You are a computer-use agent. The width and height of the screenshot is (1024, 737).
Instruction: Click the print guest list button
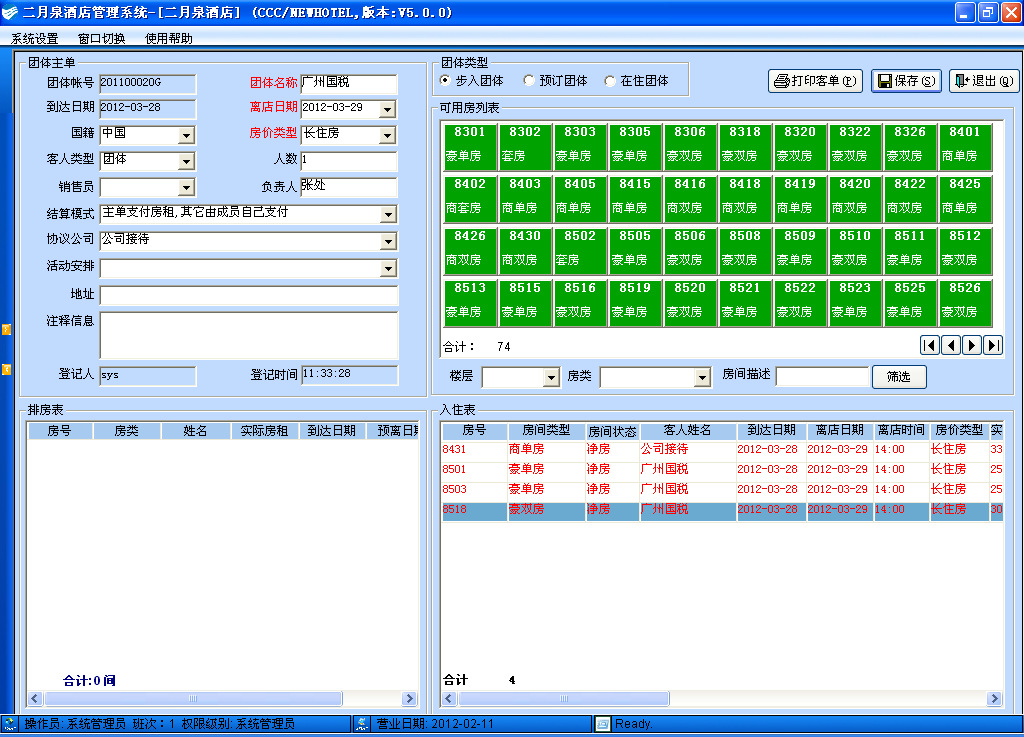815,81
